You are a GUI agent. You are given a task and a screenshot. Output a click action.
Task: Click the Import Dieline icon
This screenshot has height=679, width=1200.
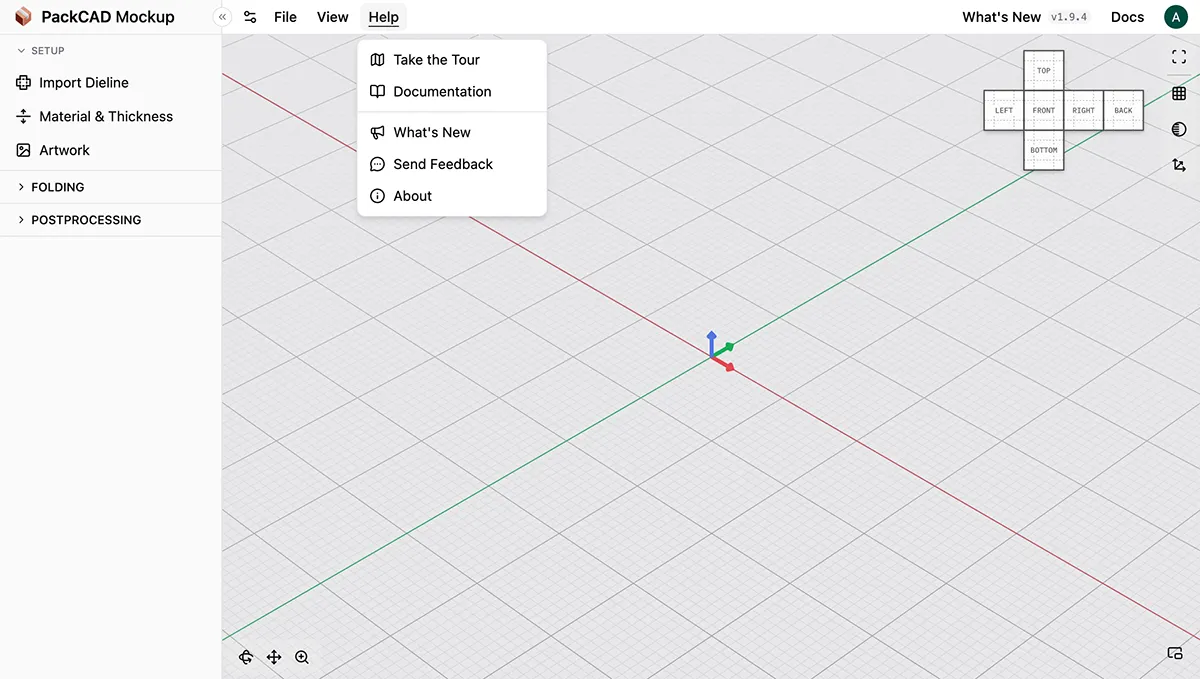pos(24,83)
